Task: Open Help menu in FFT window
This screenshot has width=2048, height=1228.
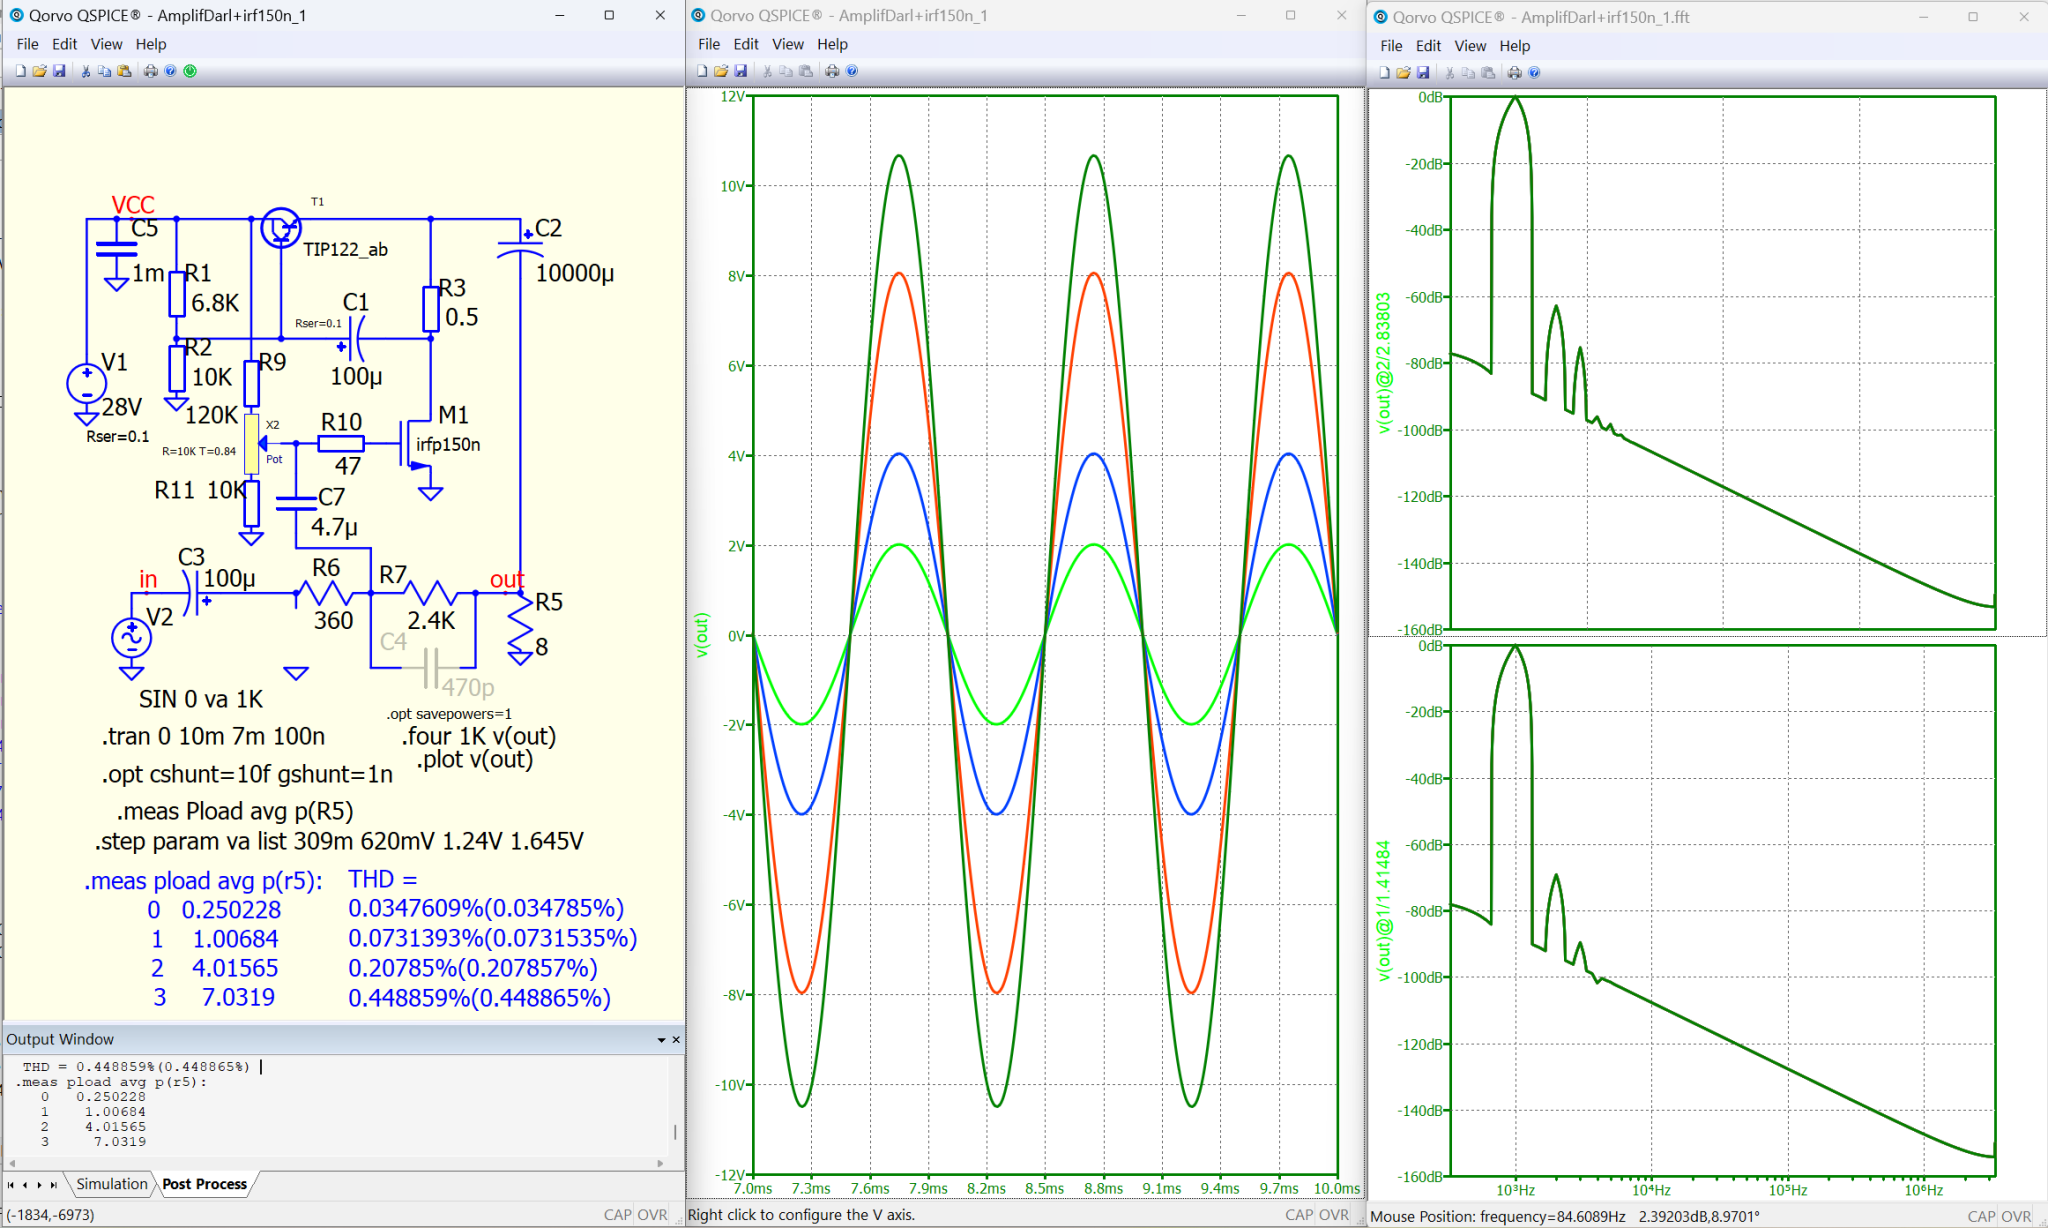Action: (x=1515, y=46)
